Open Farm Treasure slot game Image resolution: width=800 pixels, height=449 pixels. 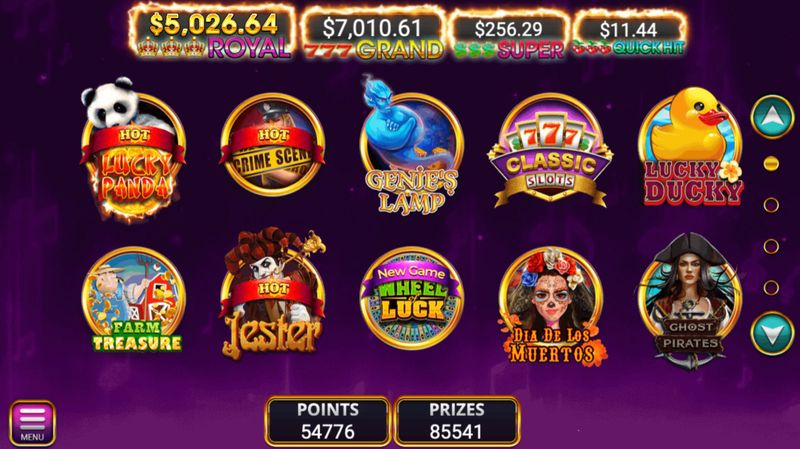pos(134,300)
